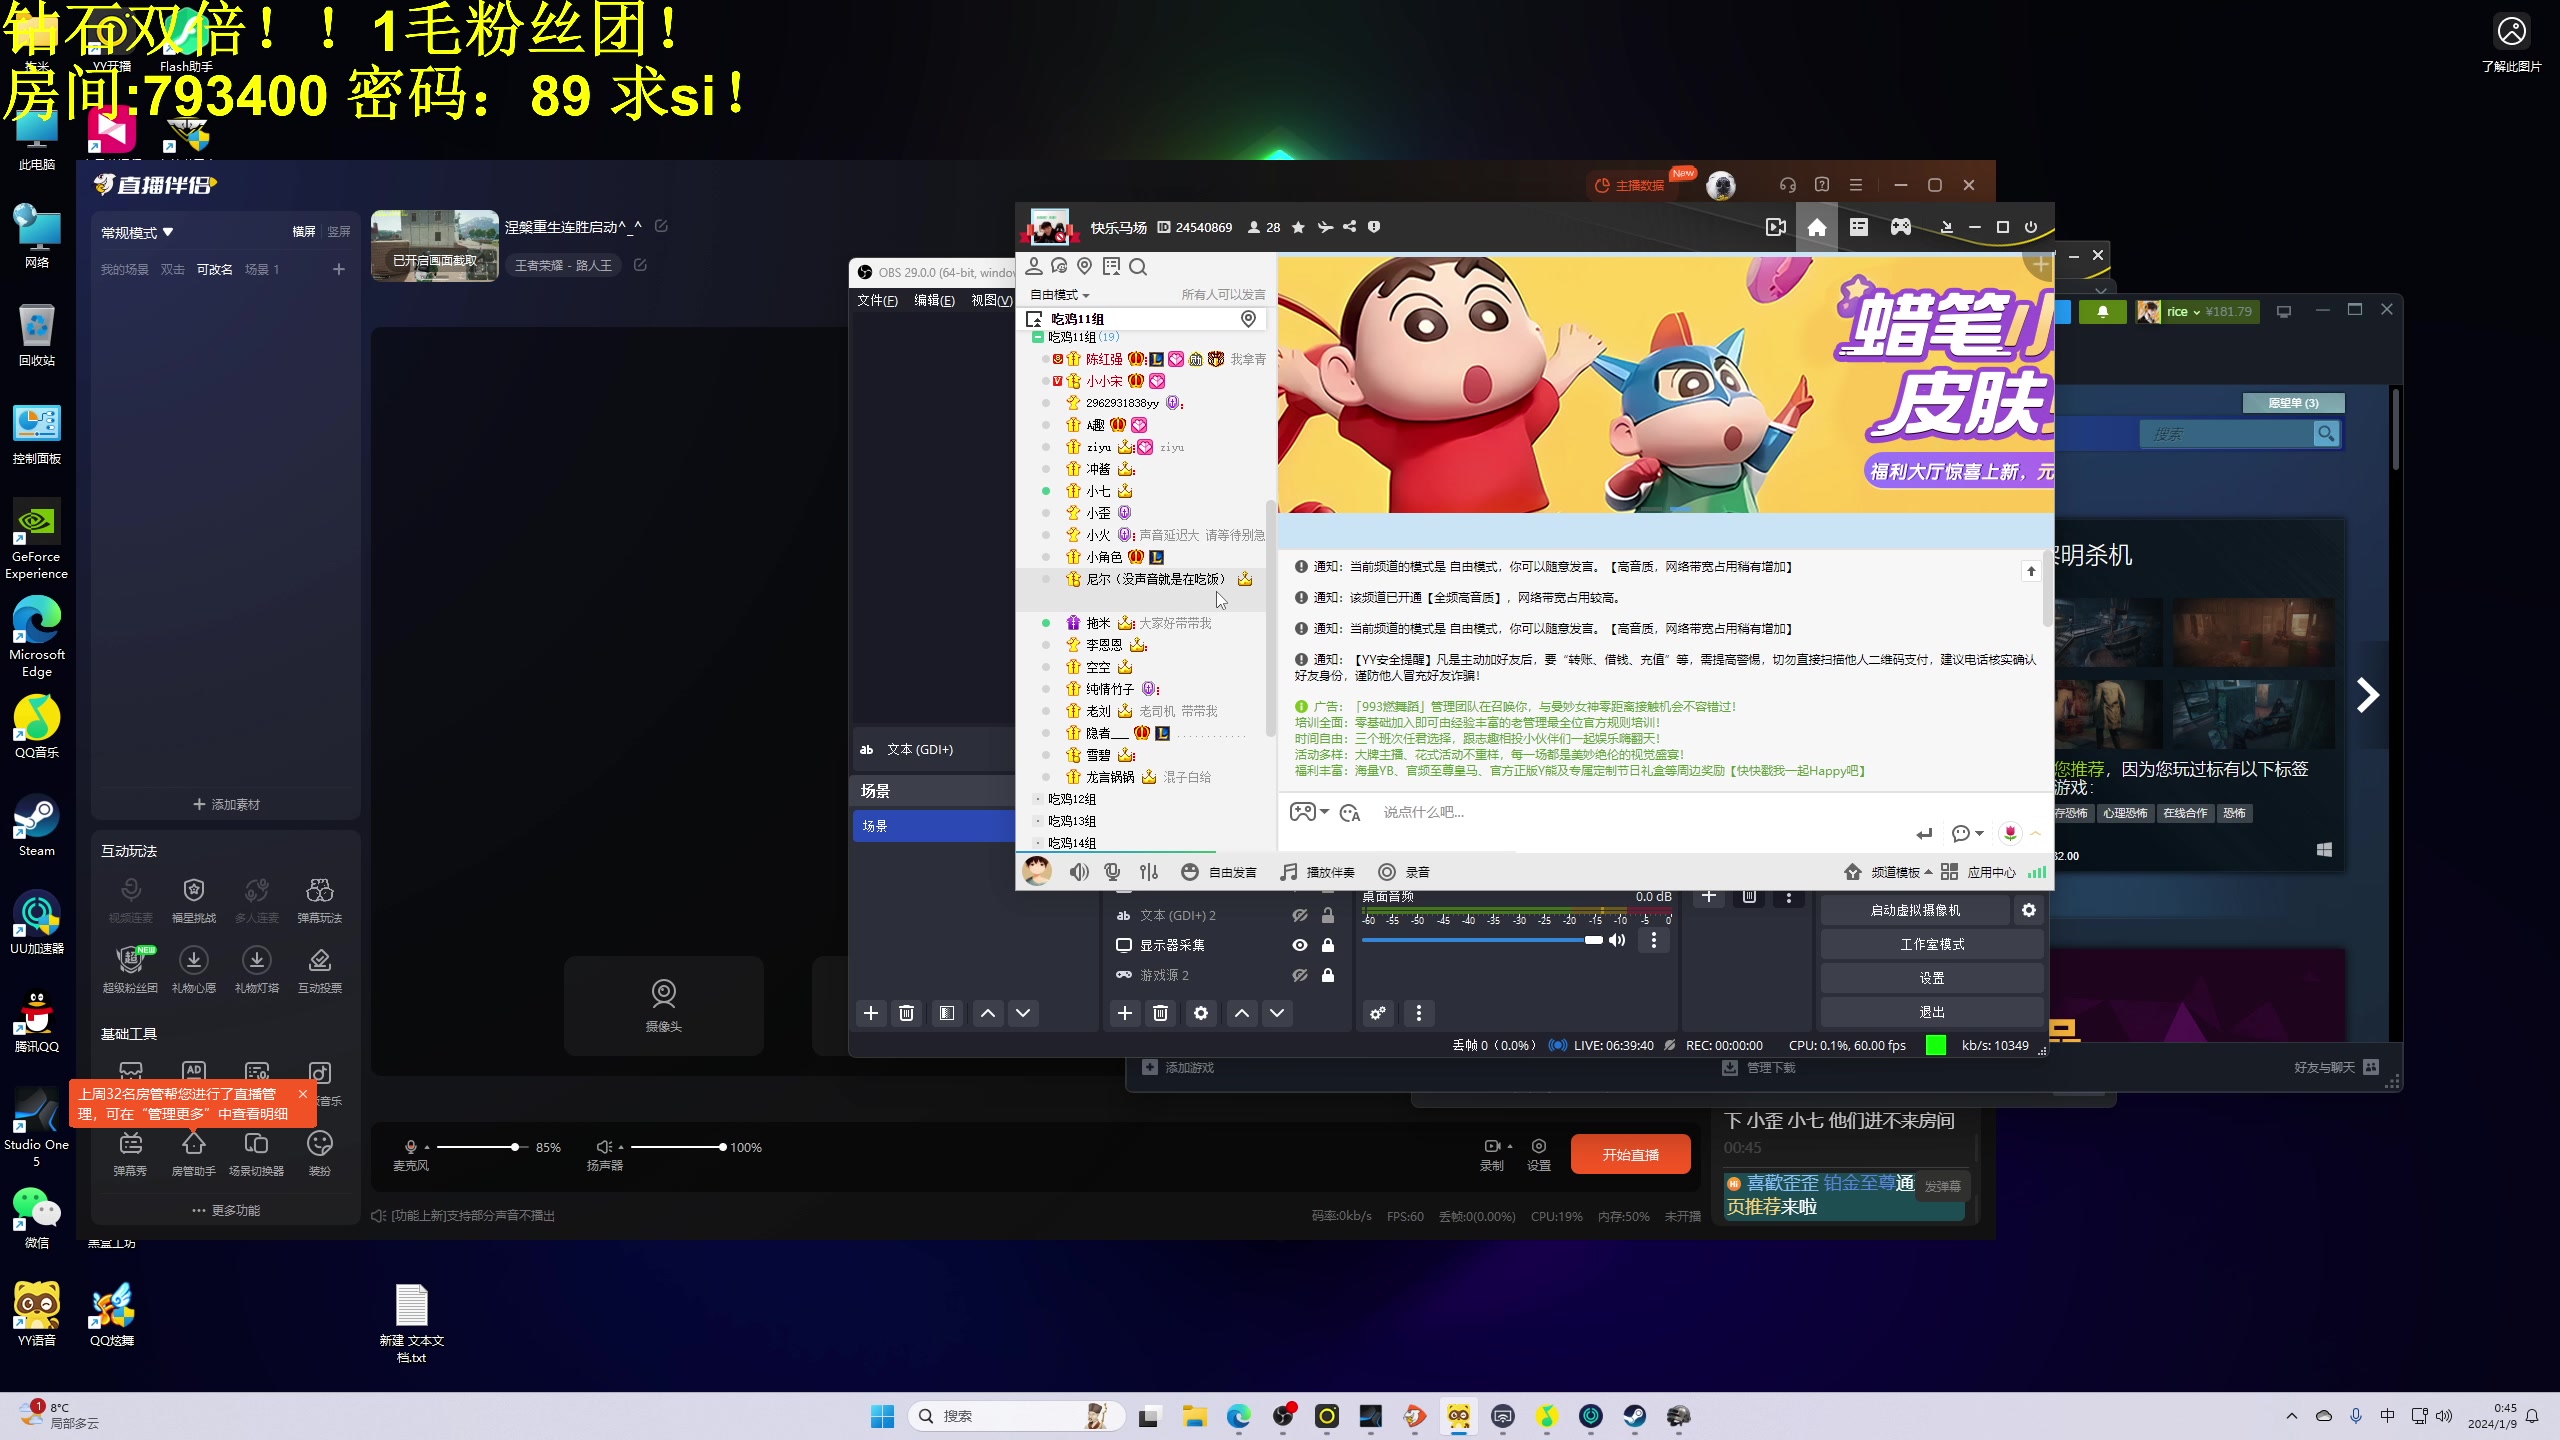Open YY speaker volume control
Image resolution: width=2560 pixels, height=1440 pixels.
(x=1079, y=872)
